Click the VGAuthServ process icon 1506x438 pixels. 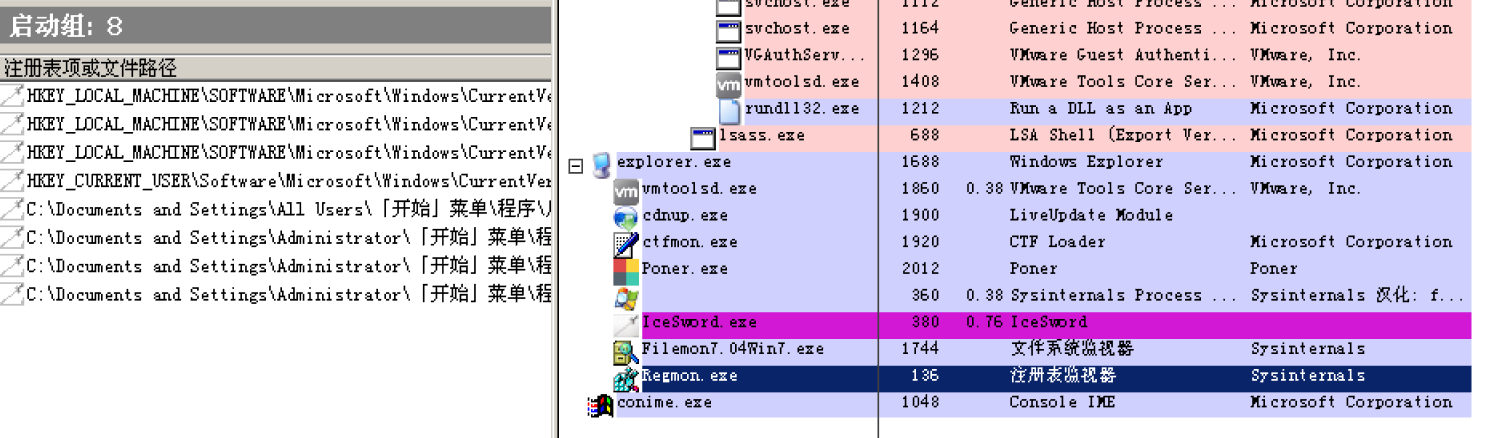[729, 57]
